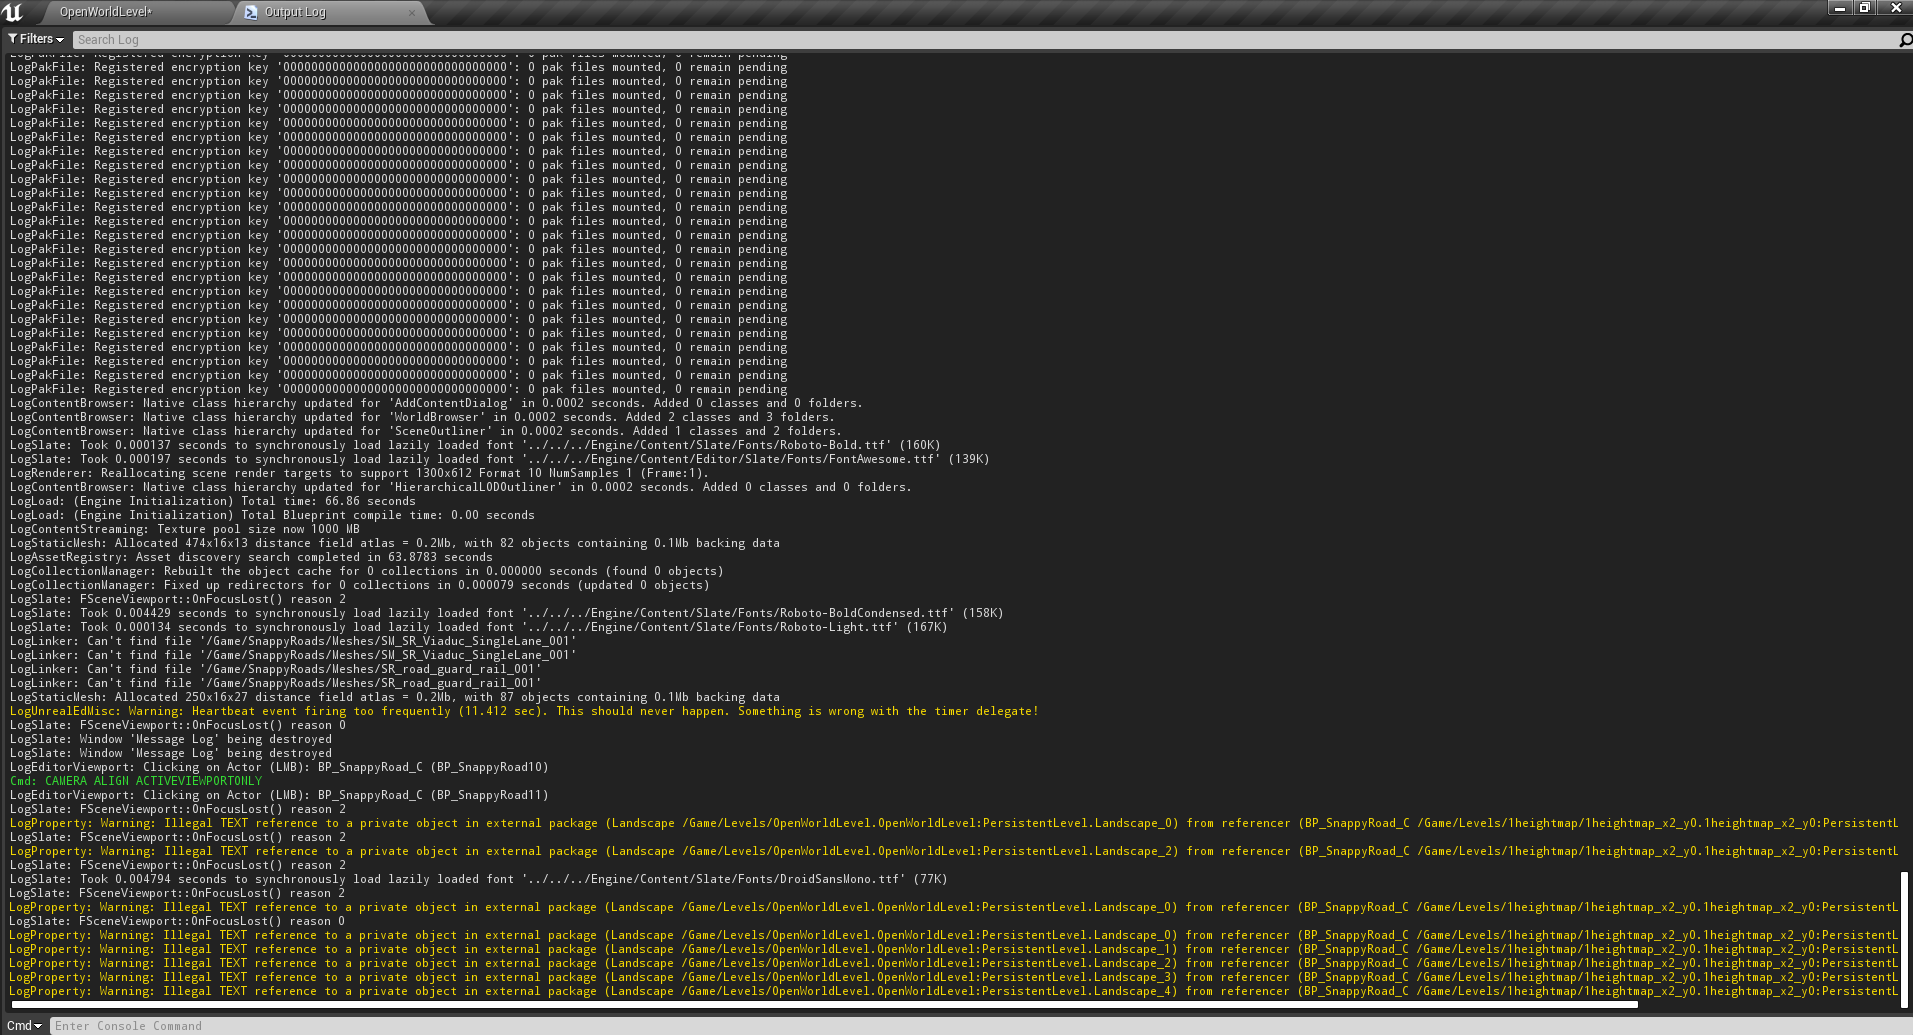This screenshot has width=1913, height=1035.
Task: Click the Unreal Engine logo icon
Action: [13, 12]
